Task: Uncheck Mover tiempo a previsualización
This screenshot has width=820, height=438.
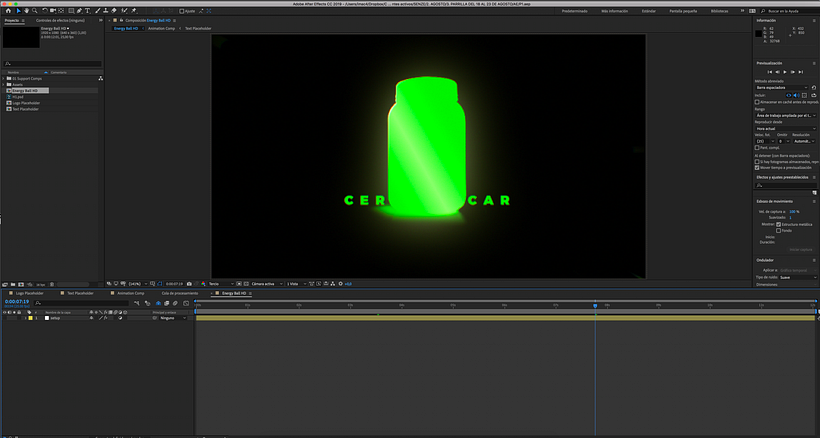Action: (x=757, y=168)
